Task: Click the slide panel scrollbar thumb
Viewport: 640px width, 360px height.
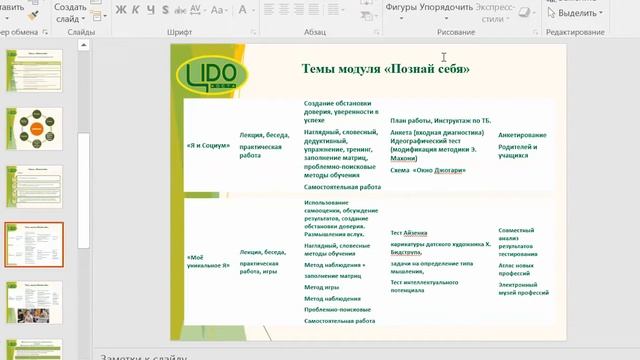Action: (x=84, y=190)
